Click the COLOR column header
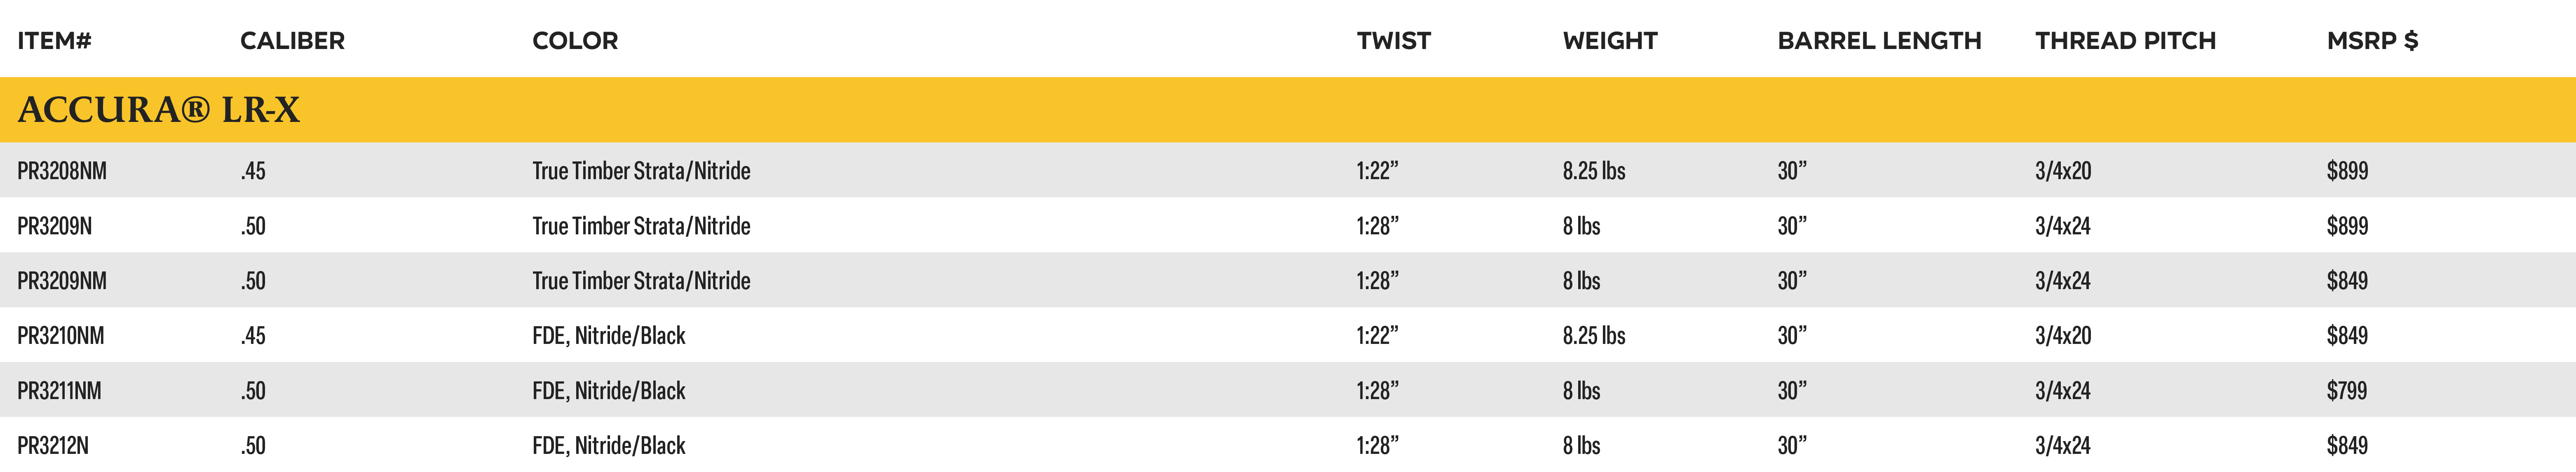Viewport: 2576px width, 472px height. (x=575, y=41)
